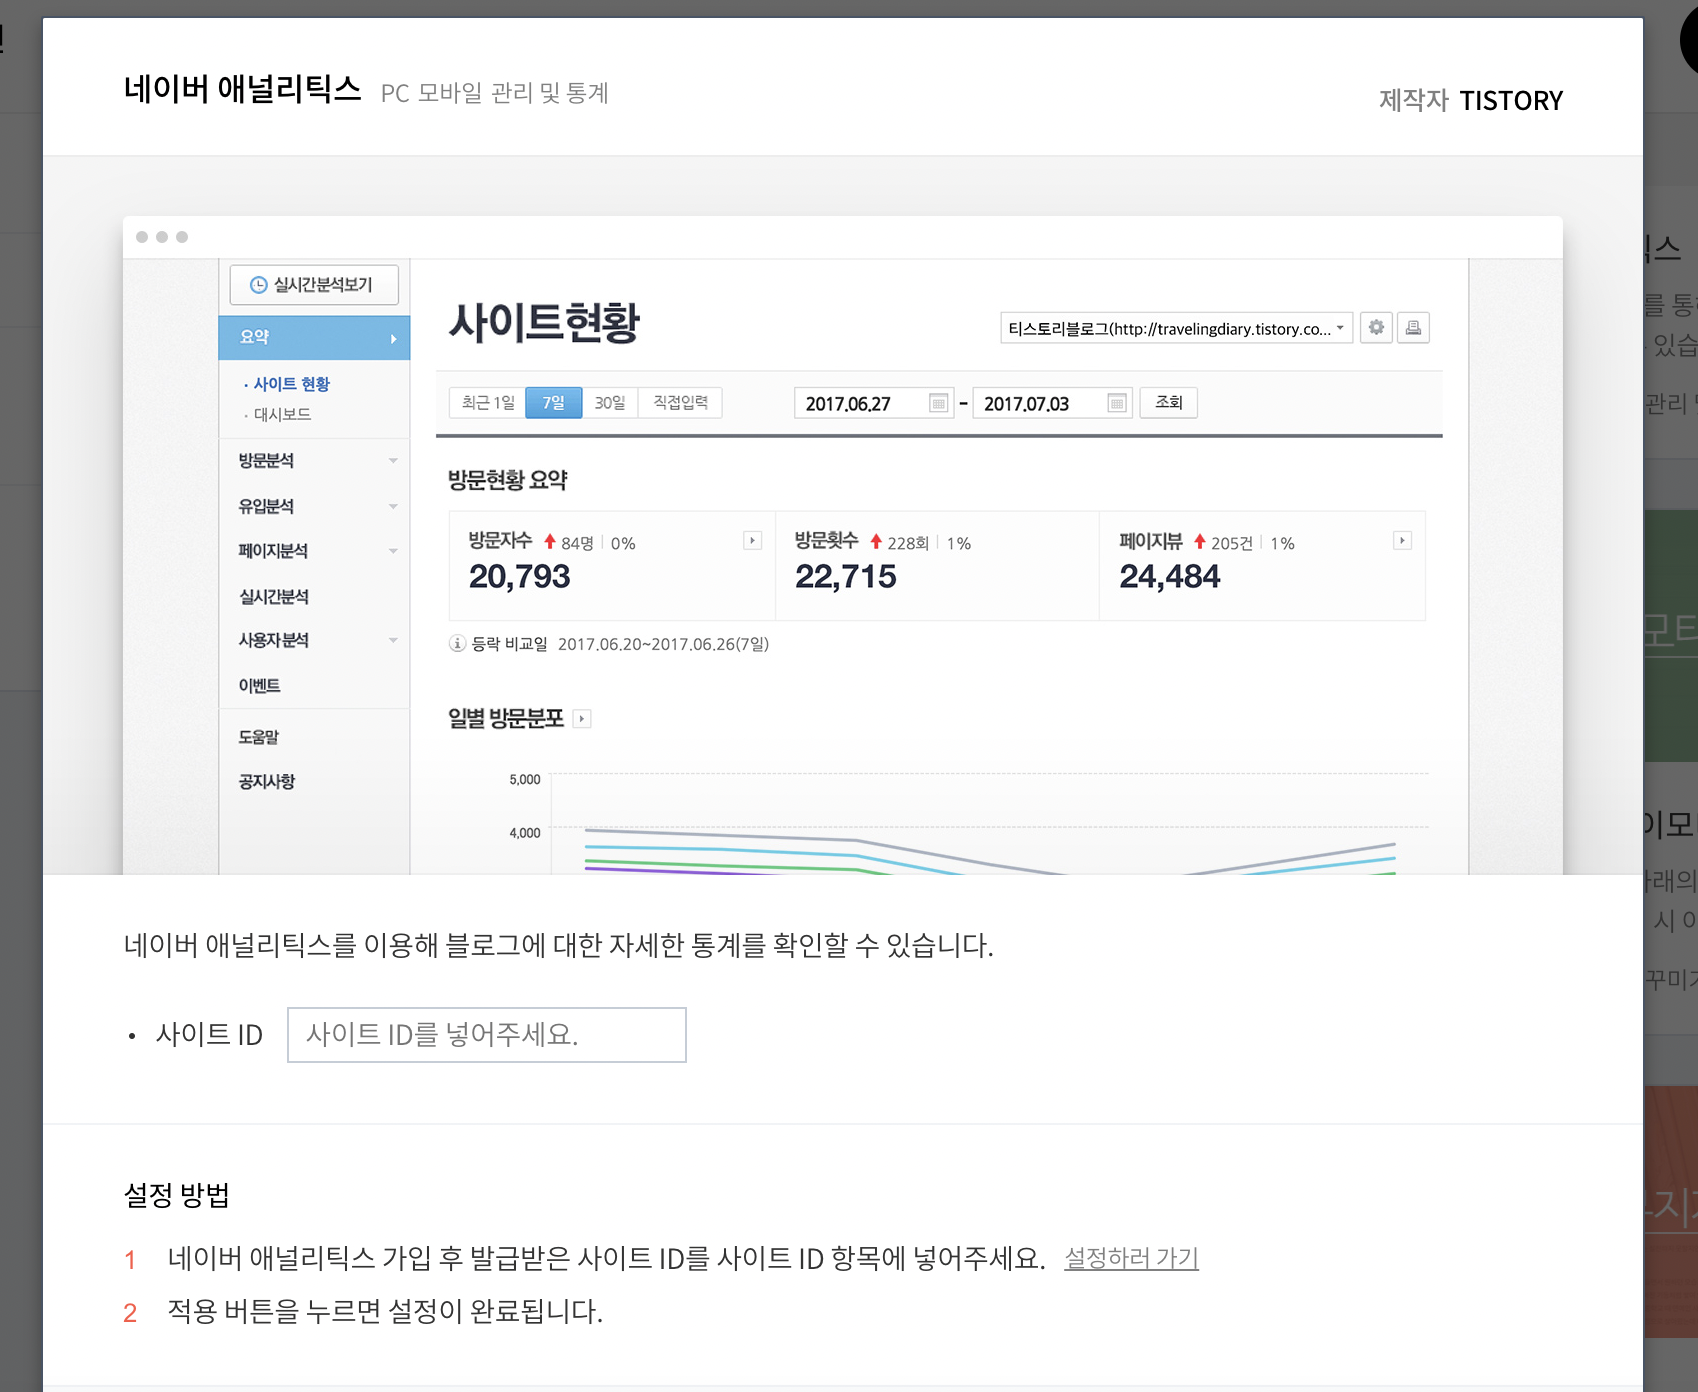Click the 사이트 ID input field
This screenshot has width=1698, height=1392.
486,1035
